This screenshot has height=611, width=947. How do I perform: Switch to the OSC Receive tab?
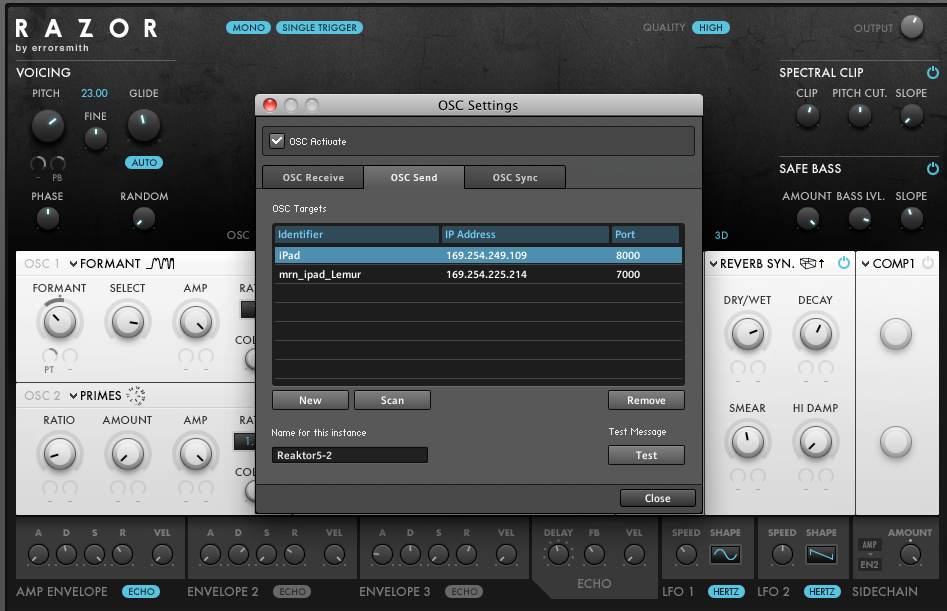(313, 178)
